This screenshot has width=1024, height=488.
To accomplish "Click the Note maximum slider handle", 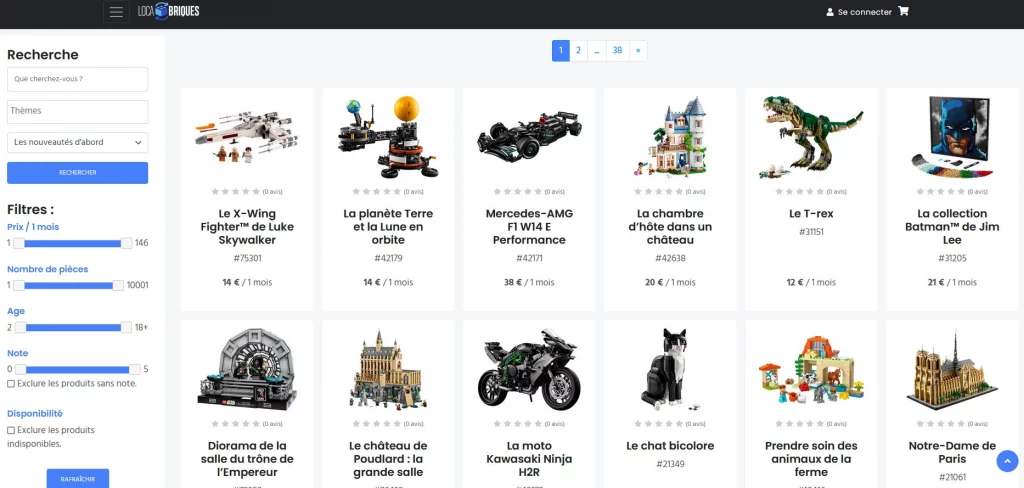I will (x=135, y=369).
